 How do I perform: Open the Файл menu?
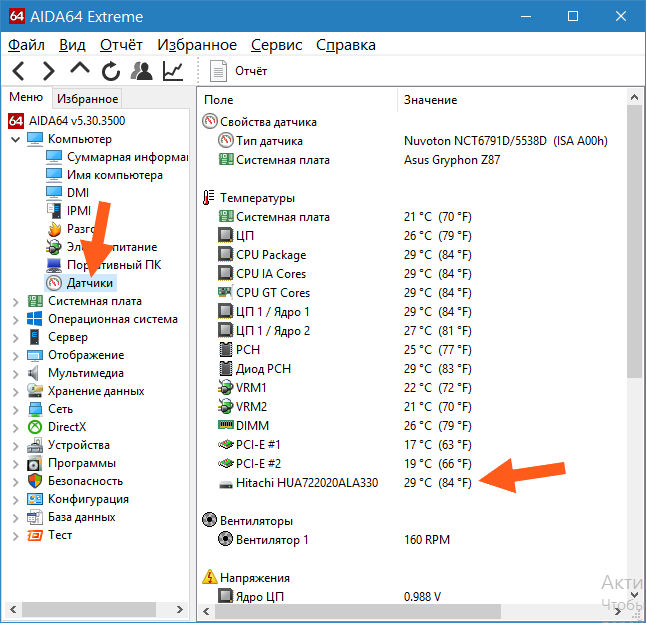[x=26, y=45]
